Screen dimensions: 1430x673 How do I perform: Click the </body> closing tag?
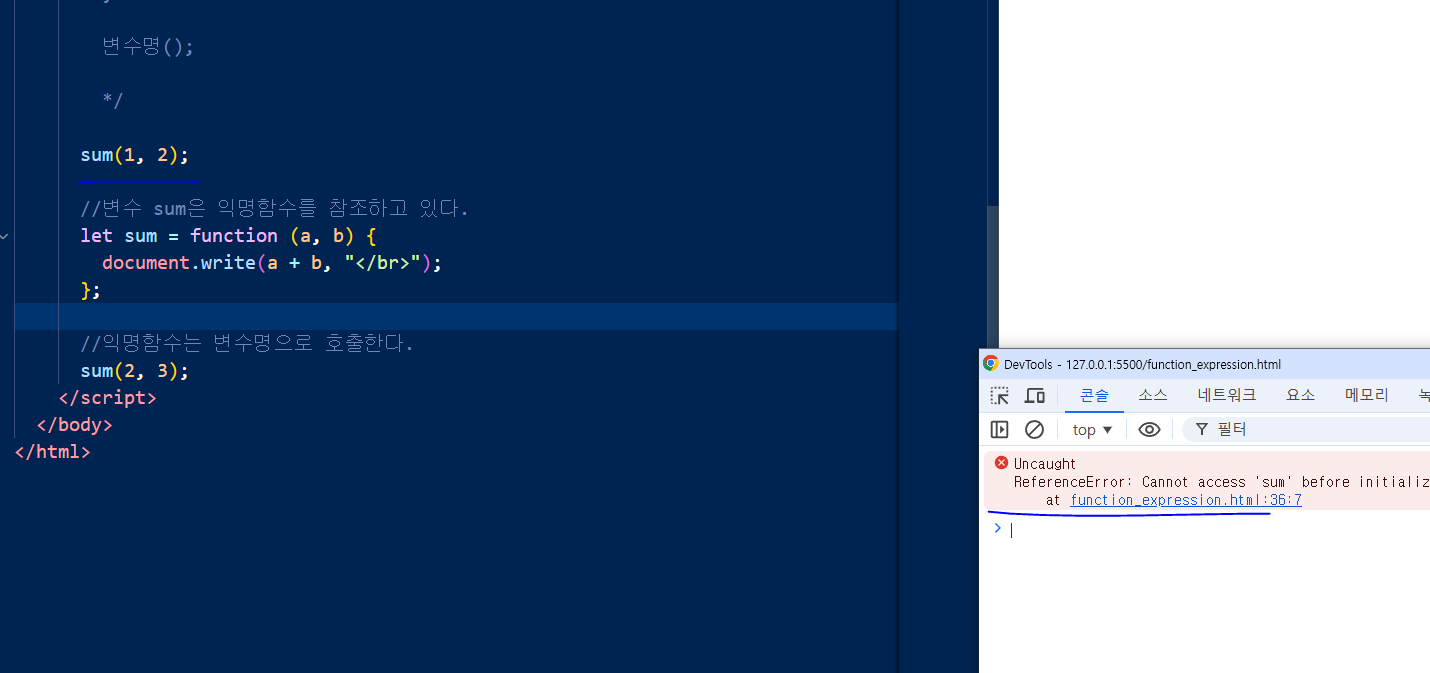75,425
